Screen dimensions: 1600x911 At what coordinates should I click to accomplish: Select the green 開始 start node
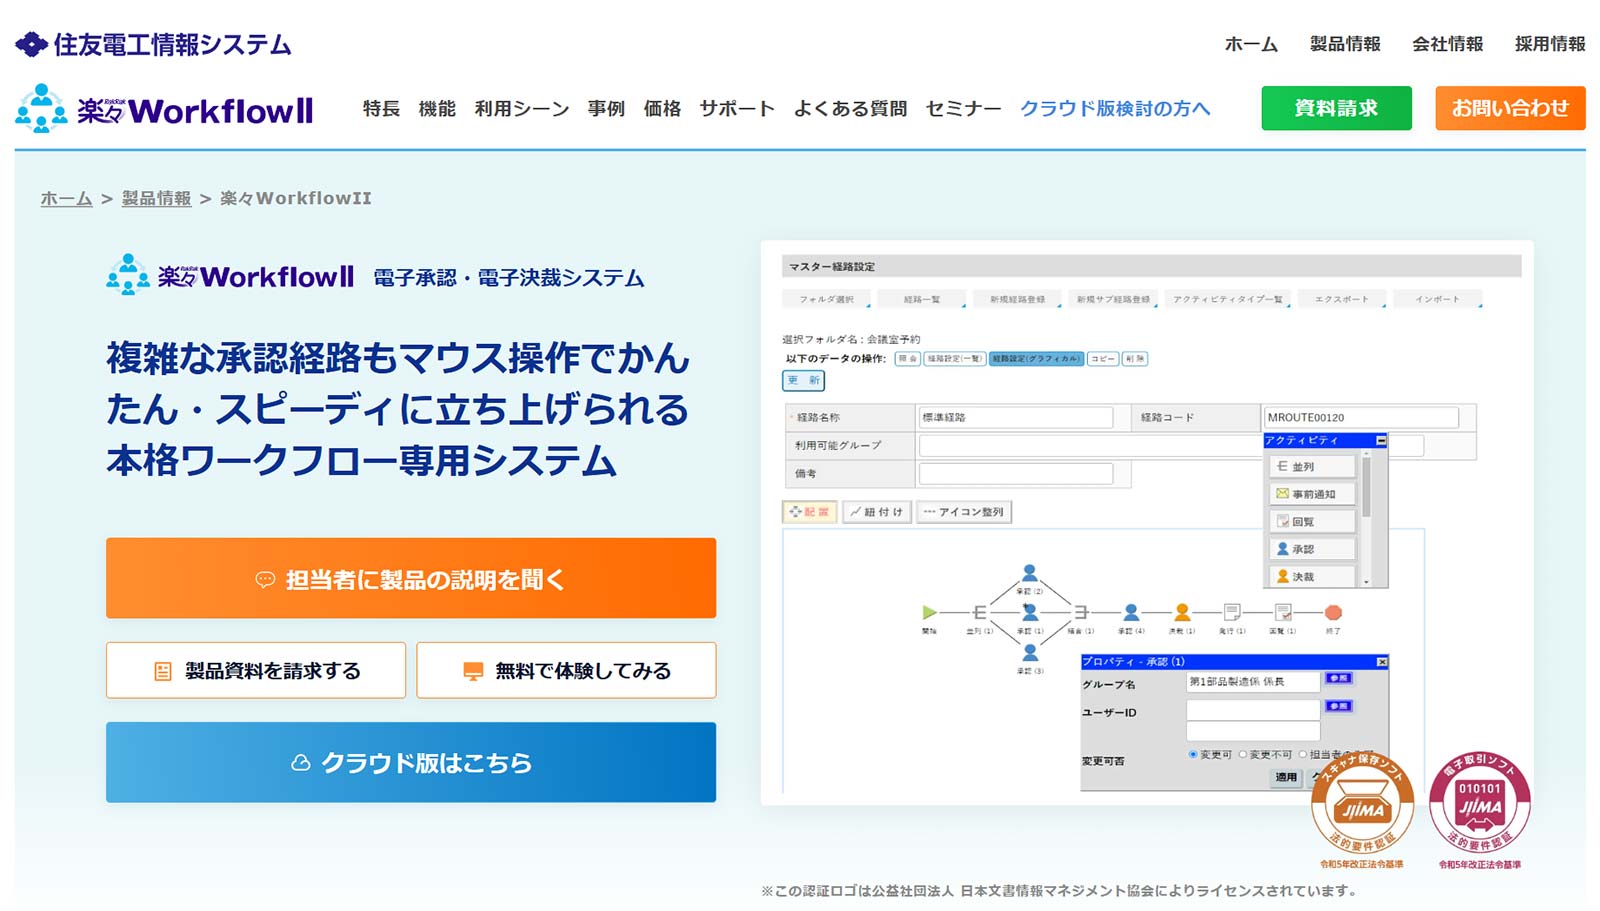(x=929, y=612)
